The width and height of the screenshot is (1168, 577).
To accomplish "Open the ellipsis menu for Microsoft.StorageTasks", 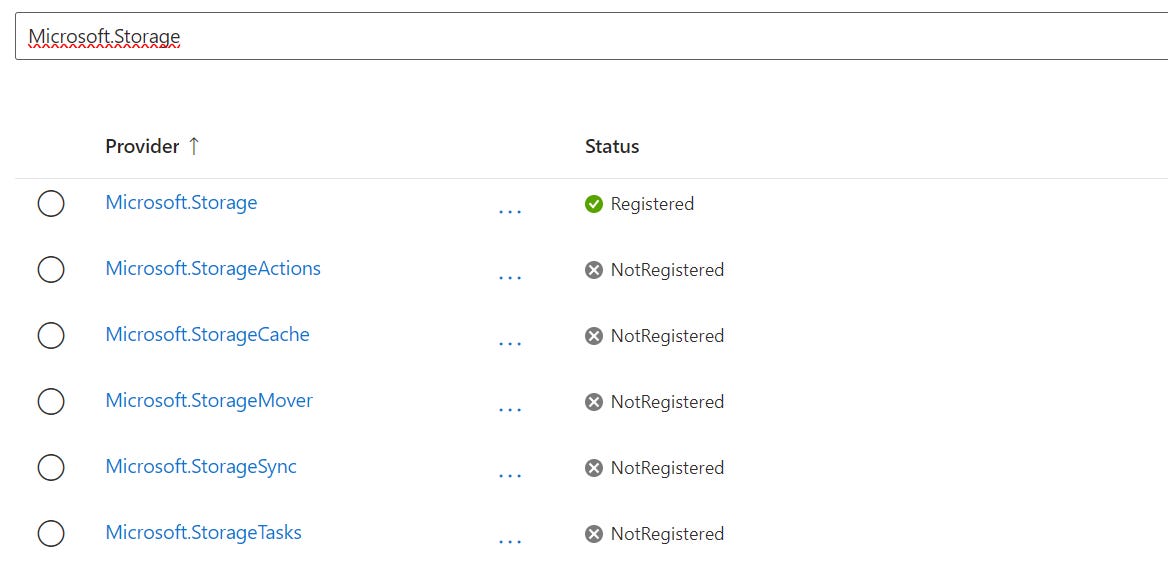I will pos(510,542).
